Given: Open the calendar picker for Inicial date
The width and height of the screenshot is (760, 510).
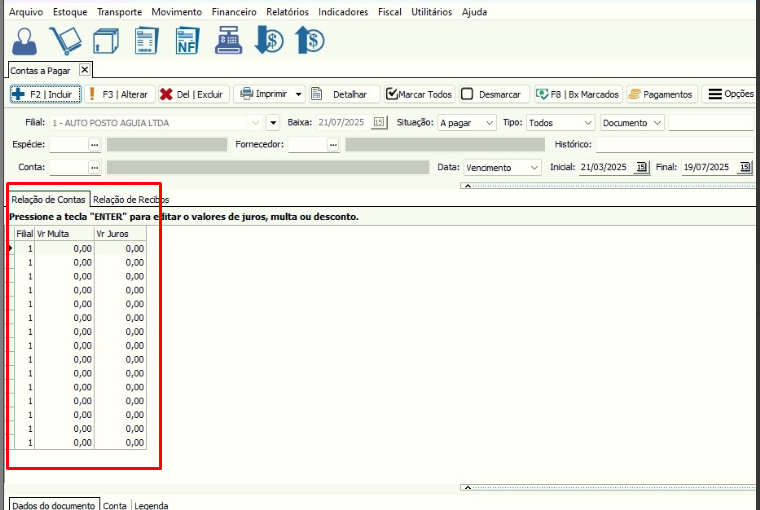Looking at the screenshot, I should coord(642,168).
